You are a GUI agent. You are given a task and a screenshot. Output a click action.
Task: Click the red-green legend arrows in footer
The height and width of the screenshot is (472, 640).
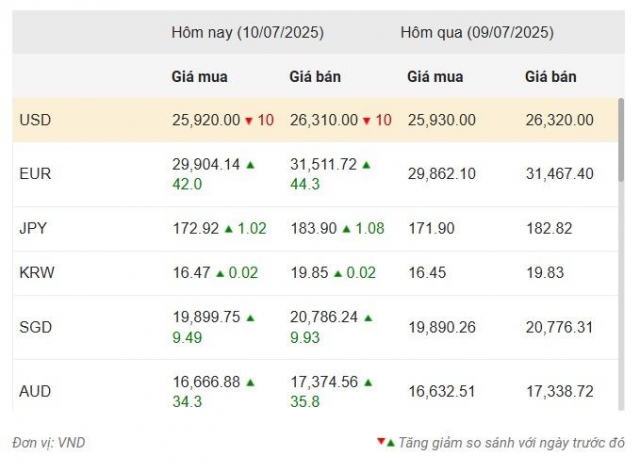386,442
